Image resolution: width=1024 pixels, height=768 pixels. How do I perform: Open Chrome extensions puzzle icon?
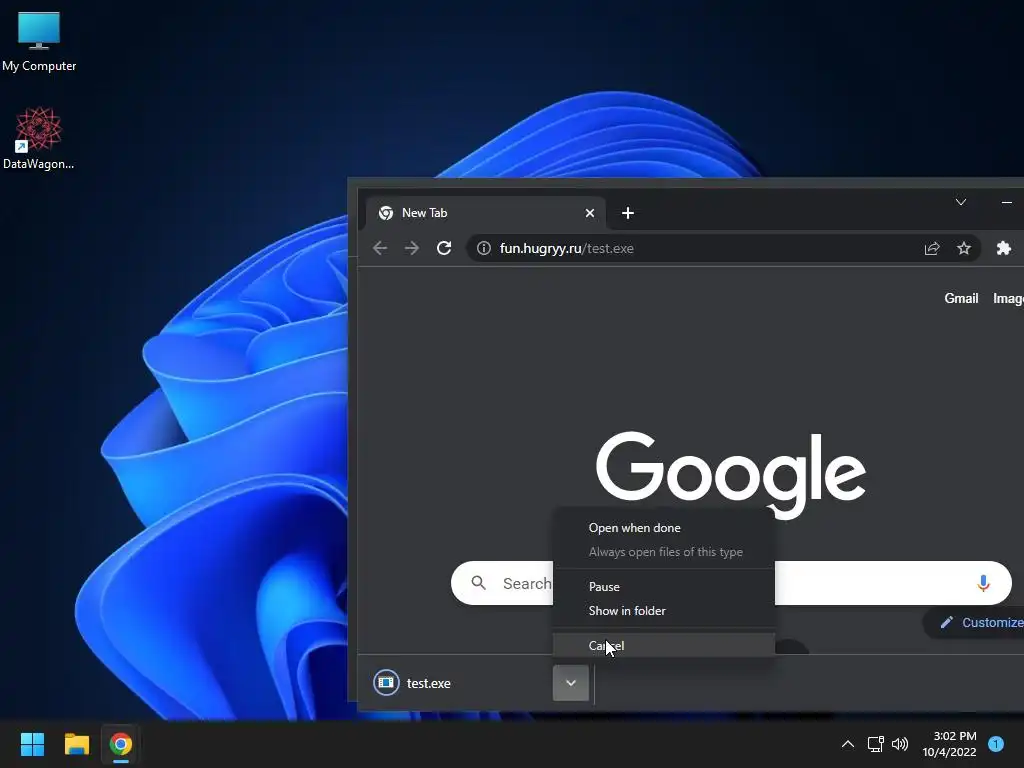[x=1004, y=248]
